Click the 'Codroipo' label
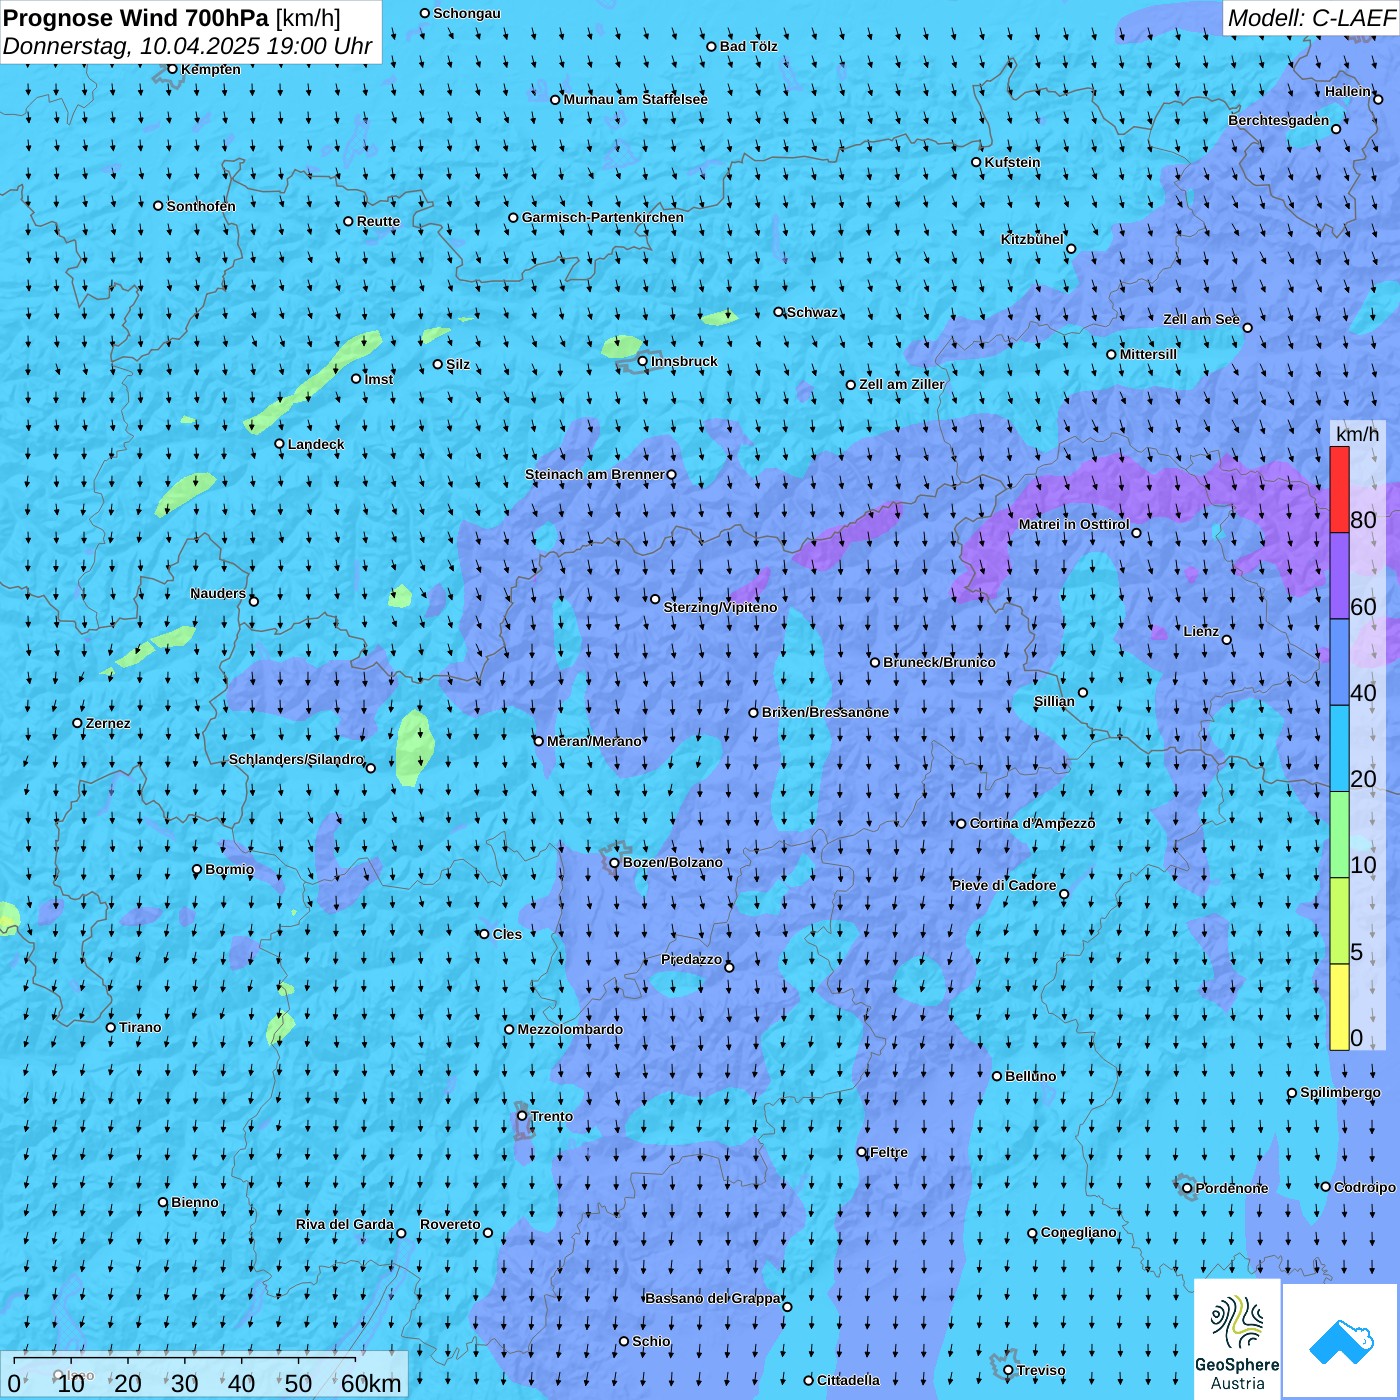The height and width of the screenshot is (1400, 1400). click(1364, 1187)
